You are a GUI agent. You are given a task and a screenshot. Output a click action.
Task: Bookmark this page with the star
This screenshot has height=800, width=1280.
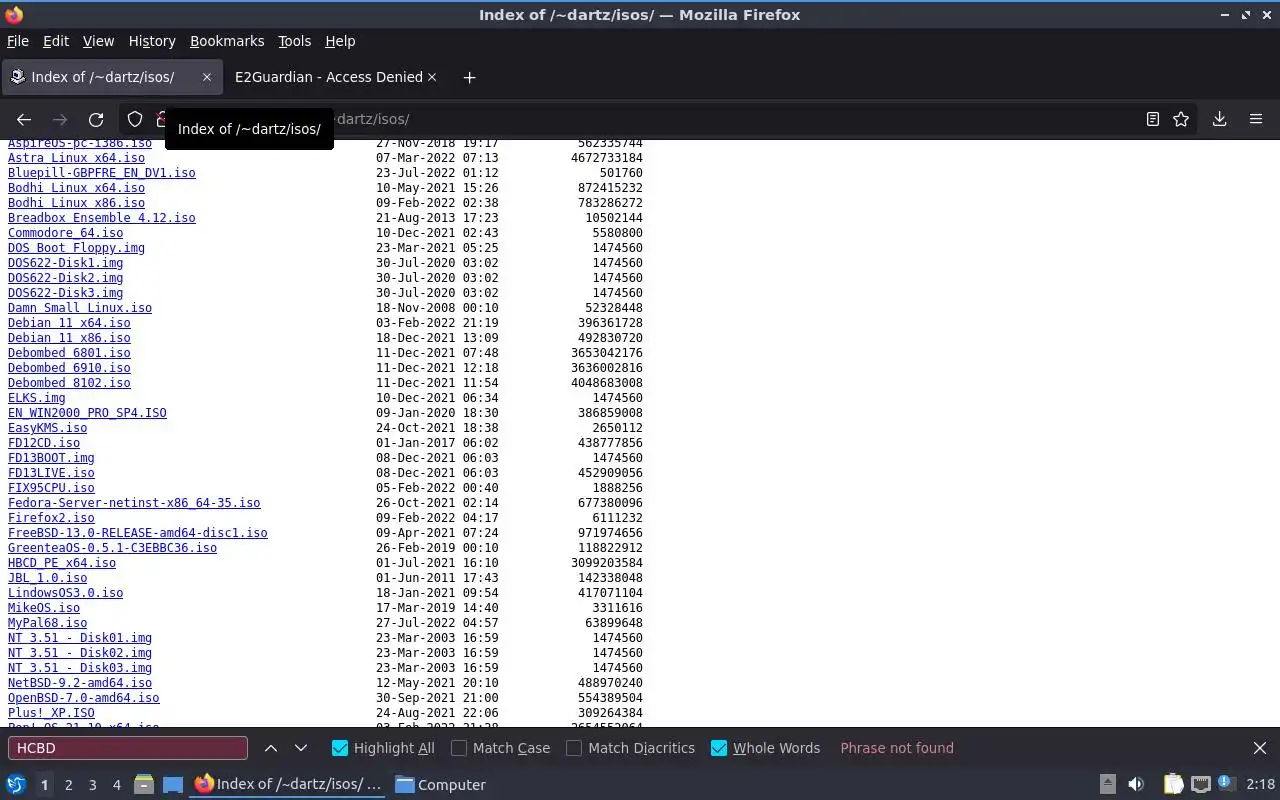point(1181,119)
